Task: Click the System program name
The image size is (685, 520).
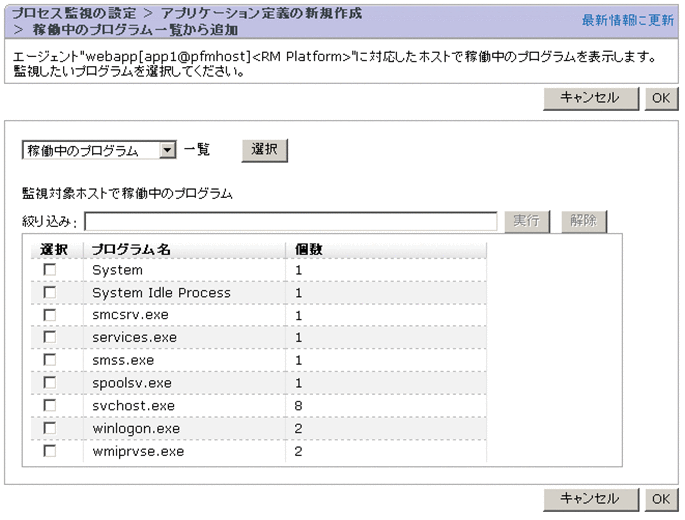Action: click(118, 270)
